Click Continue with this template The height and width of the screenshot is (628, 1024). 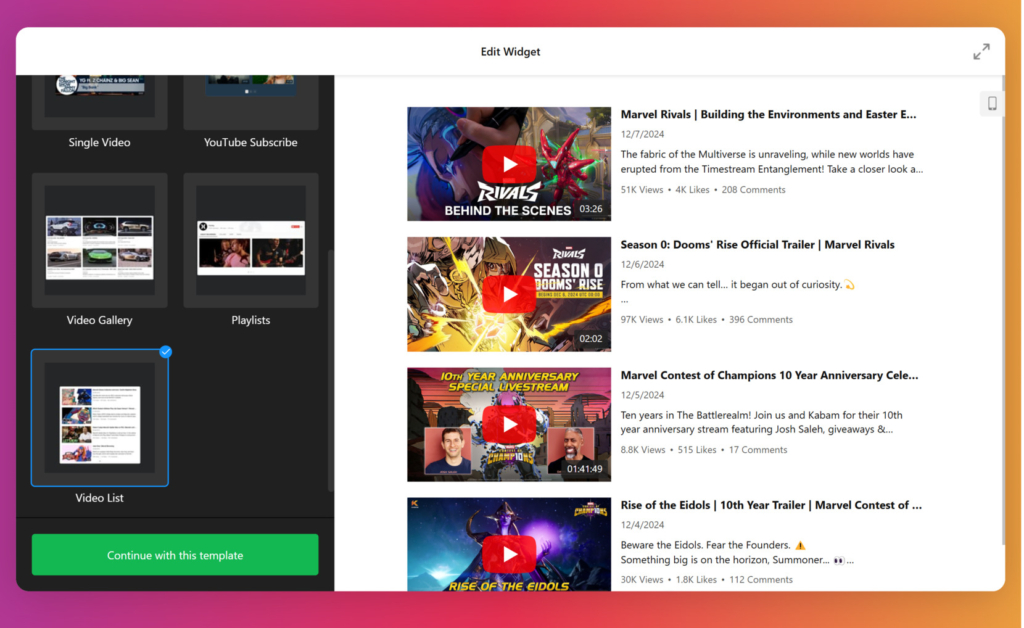tap(174, 554)
